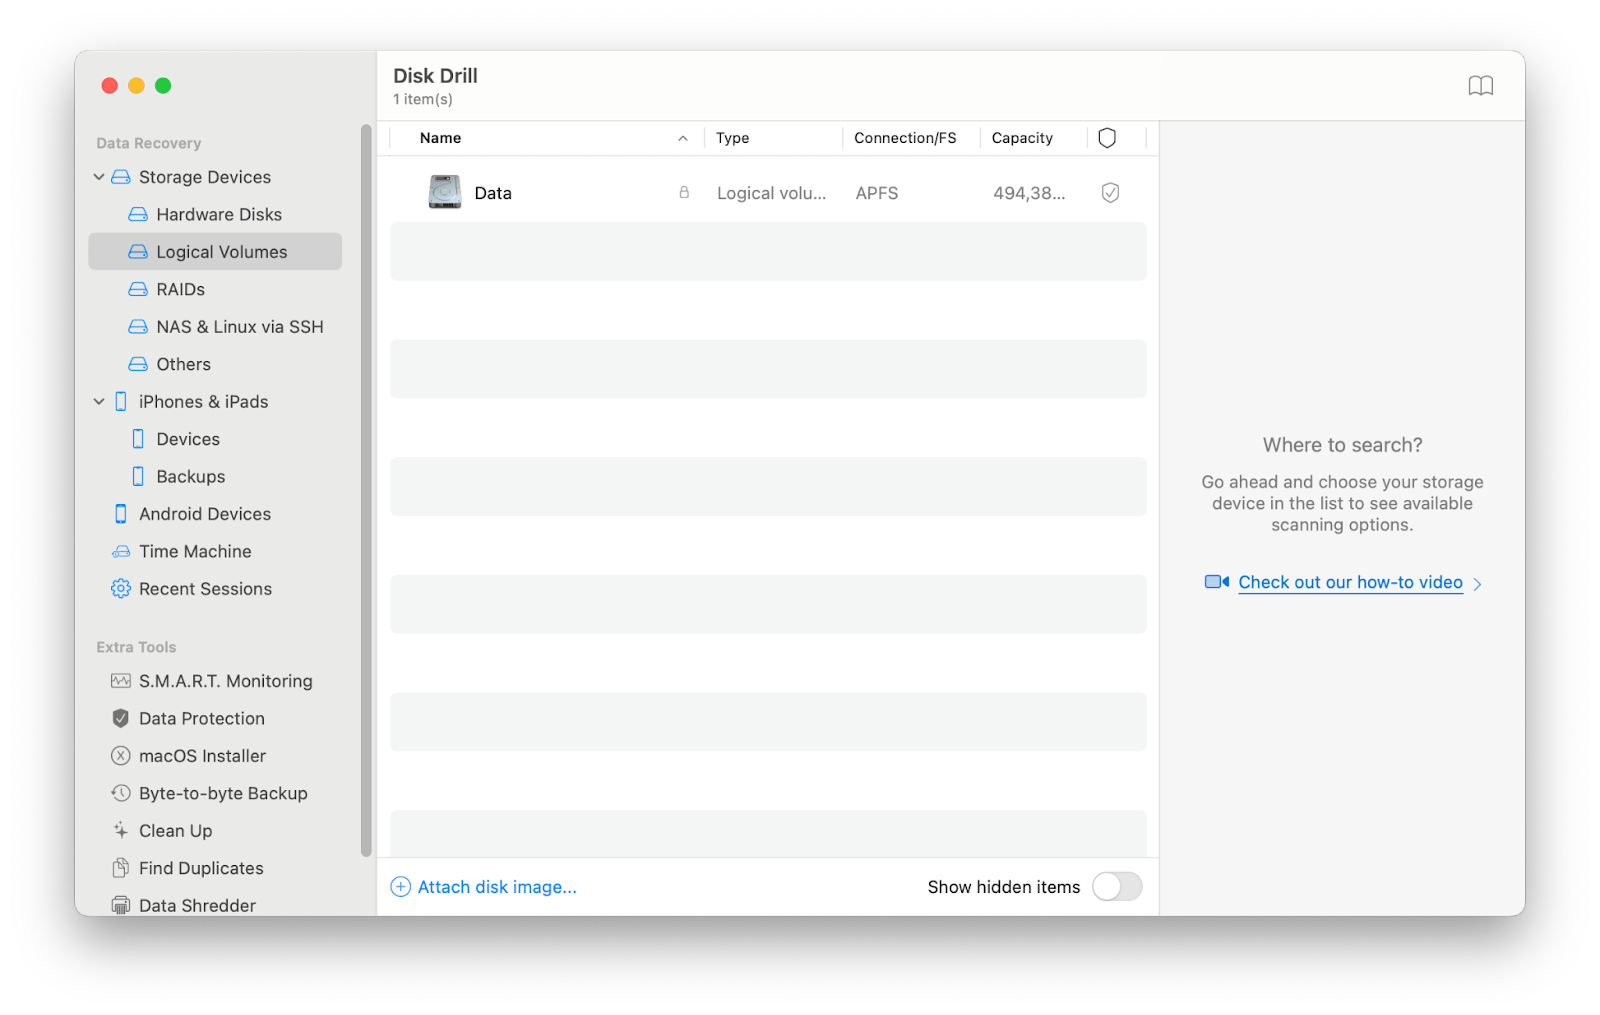The image size is (1600, 1015).
Task: Click the Logical volu... type cell
Action: (x=772, y=193)
